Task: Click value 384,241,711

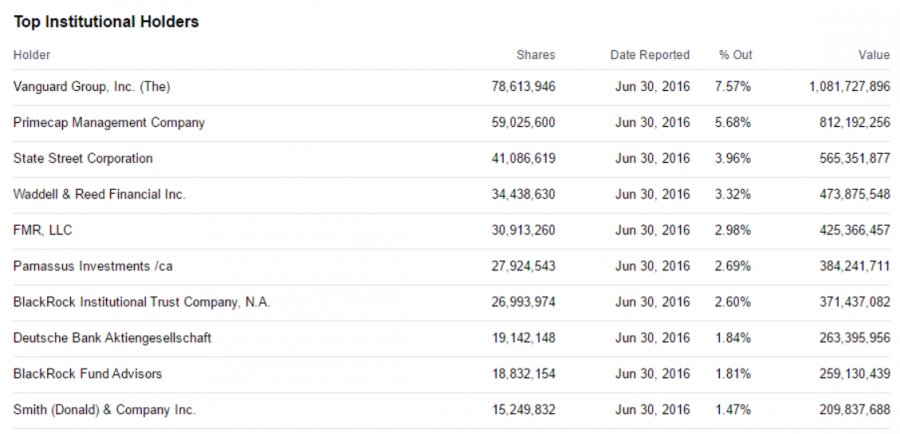Action: [855, 266]
